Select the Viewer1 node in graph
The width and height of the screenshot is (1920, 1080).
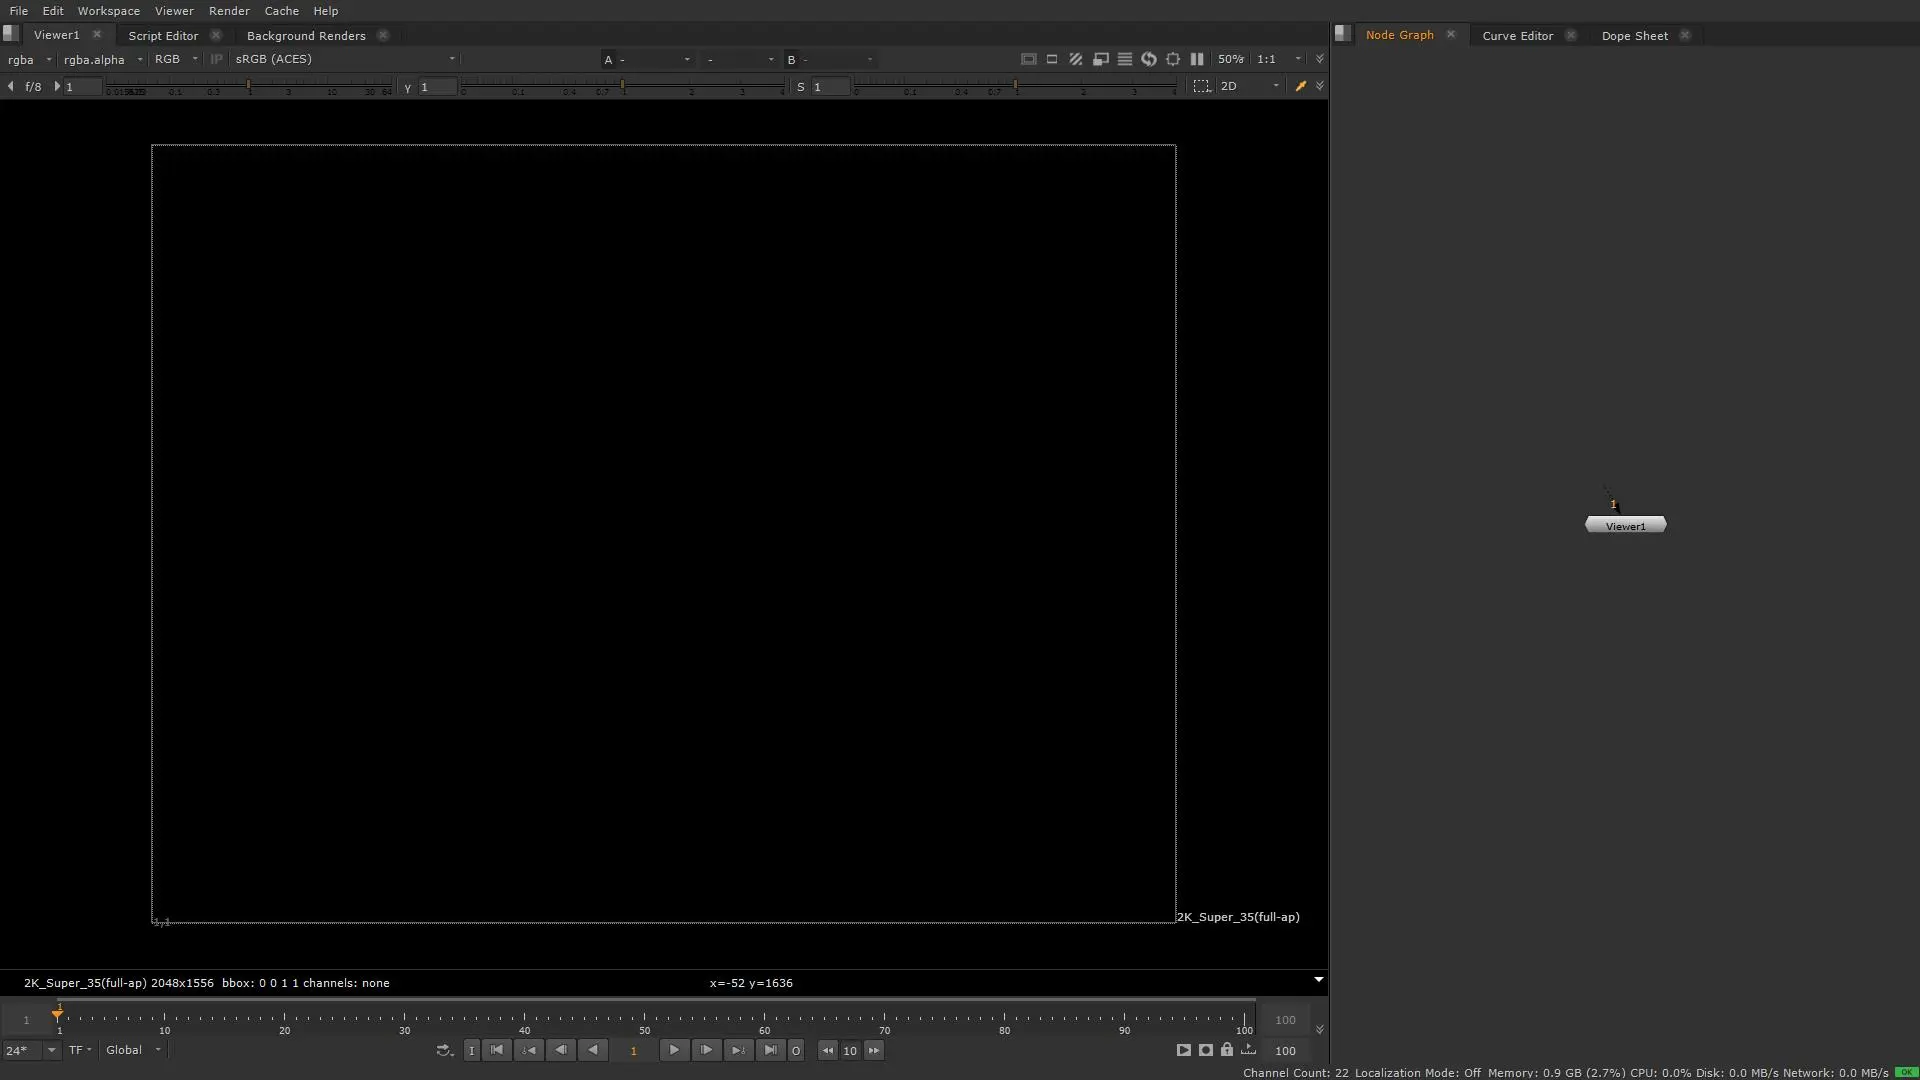(x=1625, y=526)
